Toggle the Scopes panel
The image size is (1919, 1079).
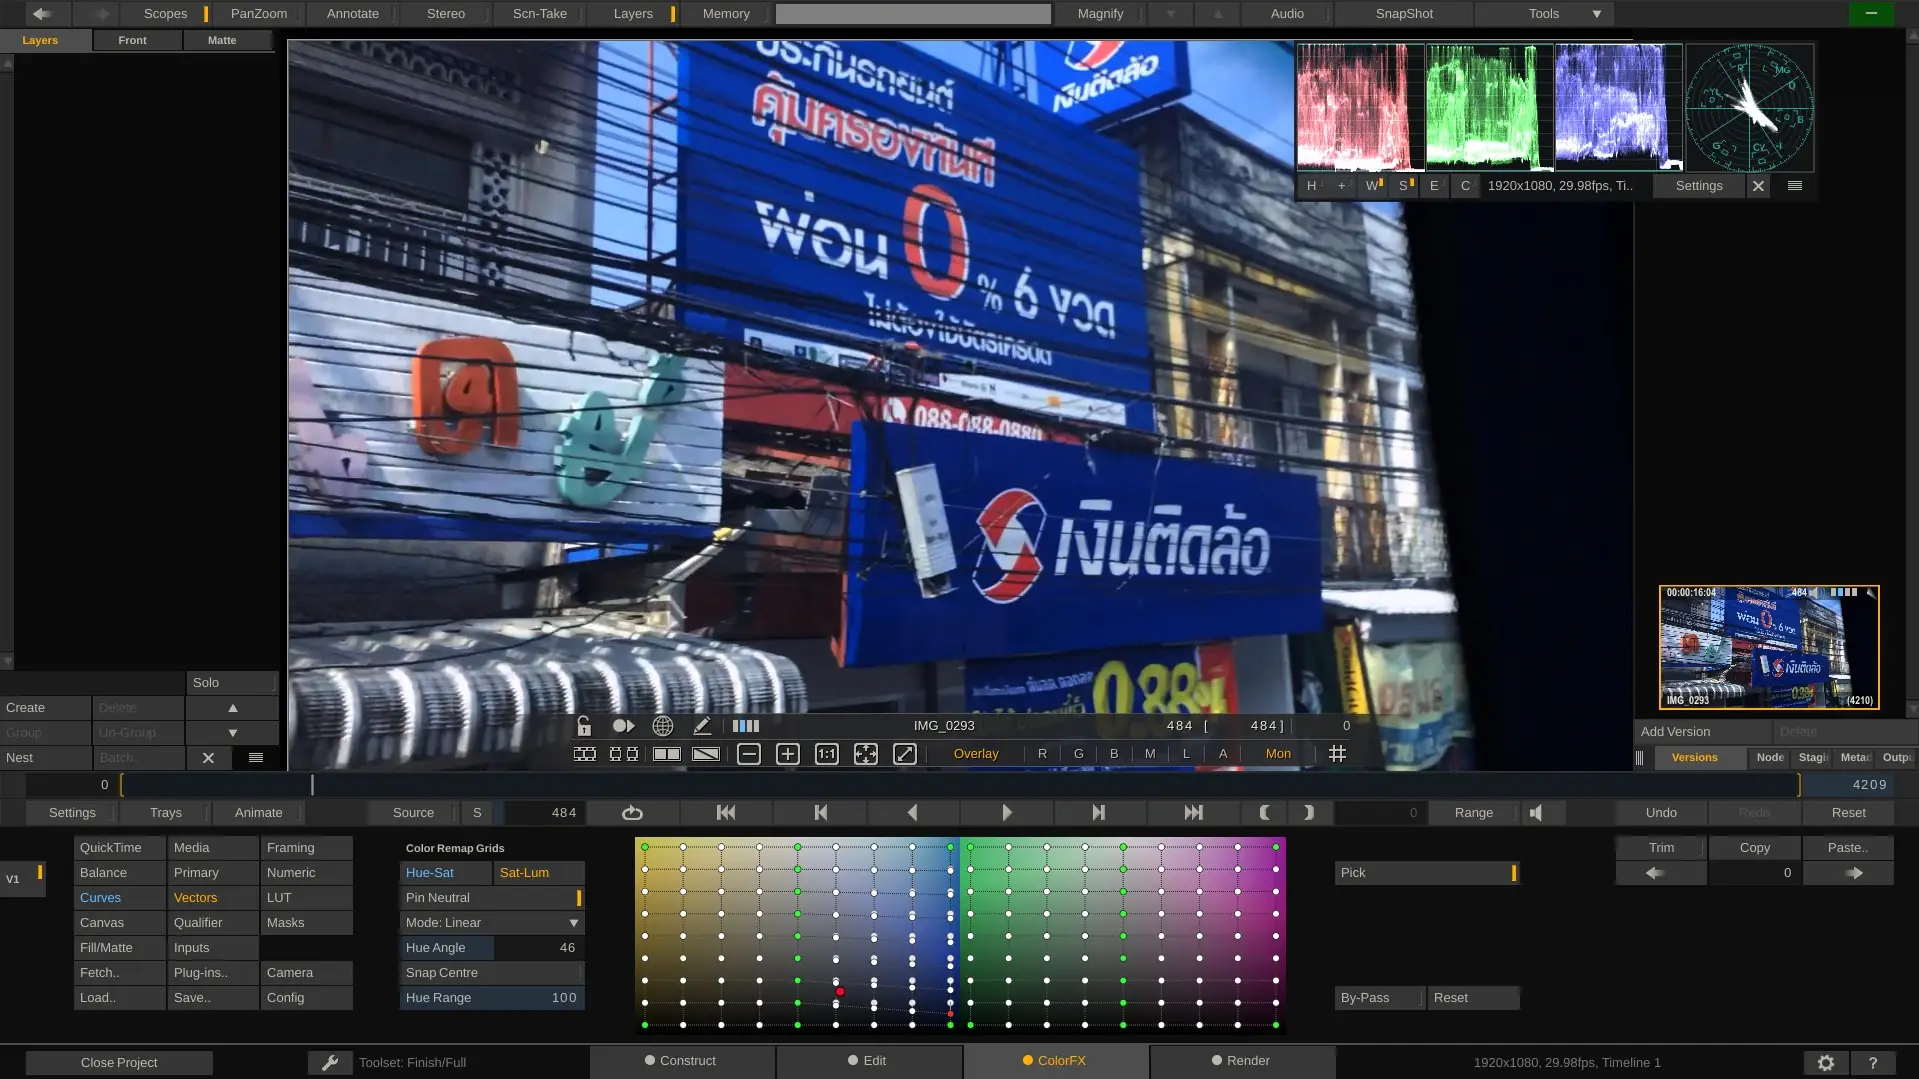coord(166,14)
